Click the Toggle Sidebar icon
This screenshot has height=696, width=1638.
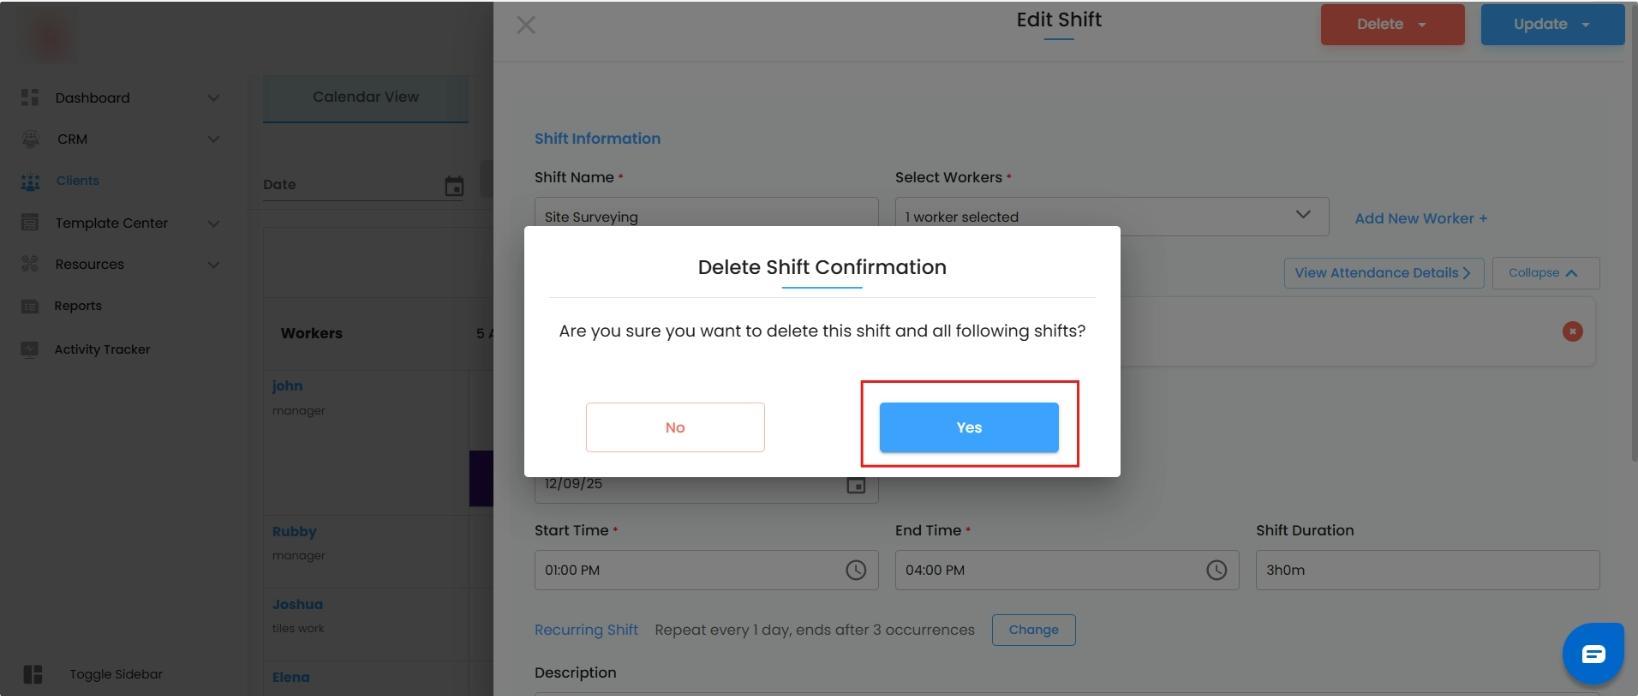click(33, 675)
